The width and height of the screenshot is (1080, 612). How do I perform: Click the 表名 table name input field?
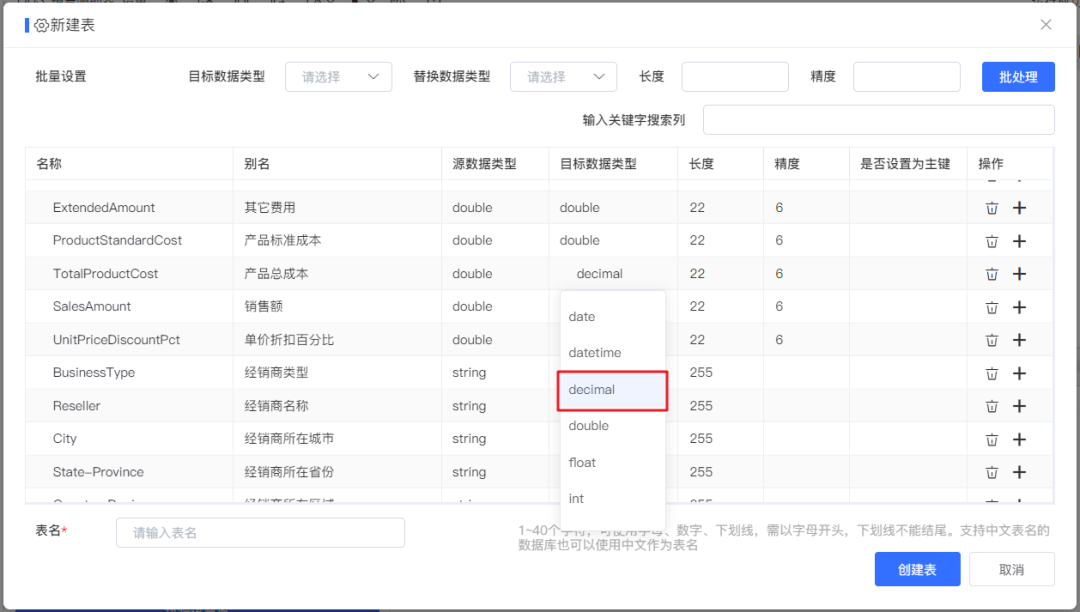click(x=260, y=533)
